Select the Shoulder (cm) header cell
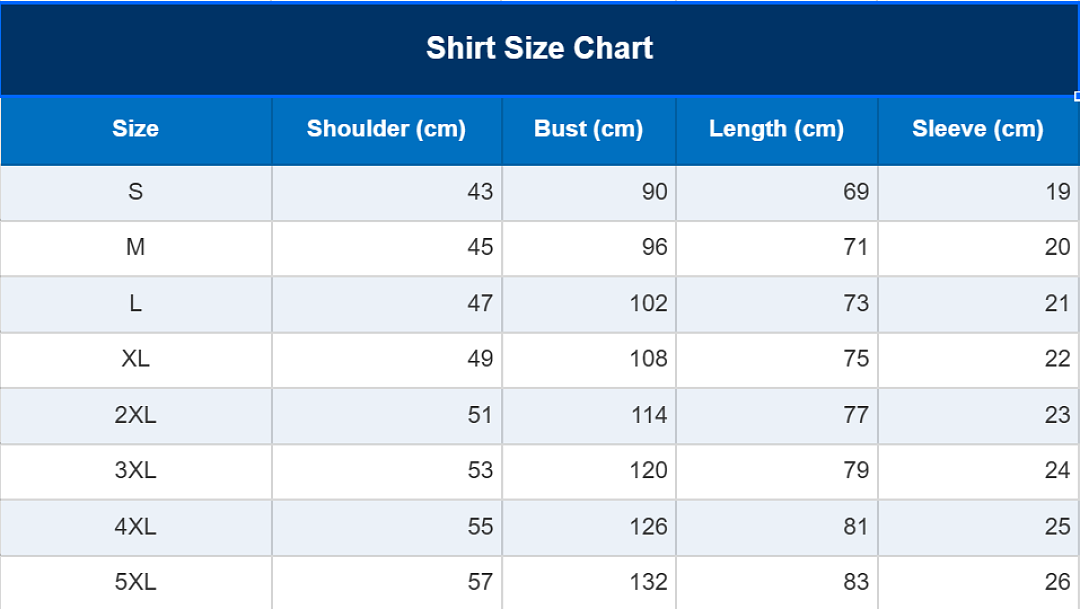The image size is (1080, 609). 386,130
